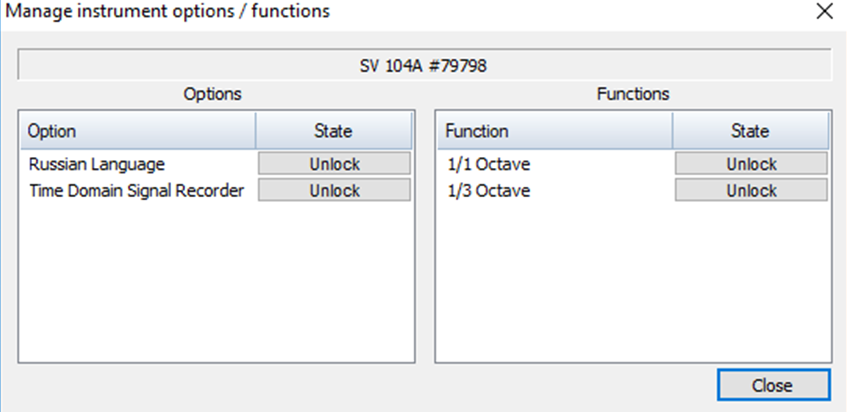This screenshot has height=412, width=847.
Task: Click the Function column header
Action: (x=554, y=131)
